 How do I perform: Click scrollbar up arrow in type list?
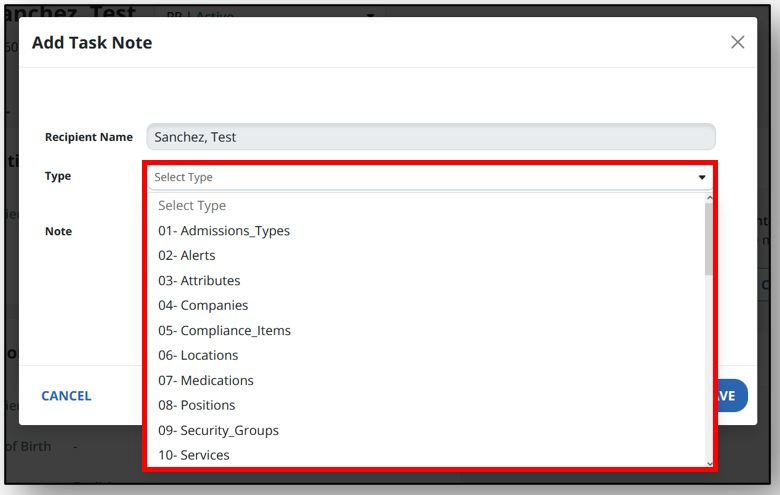tap(709, 198)
